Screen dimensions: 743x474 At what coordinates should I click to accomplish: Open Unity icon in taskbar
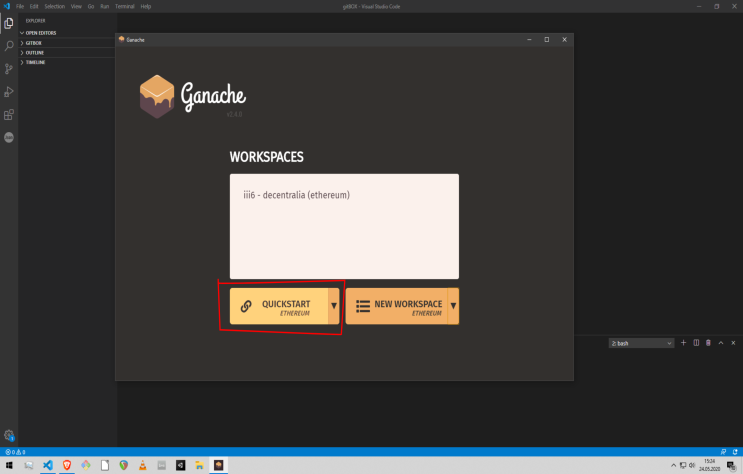(181, 465)
